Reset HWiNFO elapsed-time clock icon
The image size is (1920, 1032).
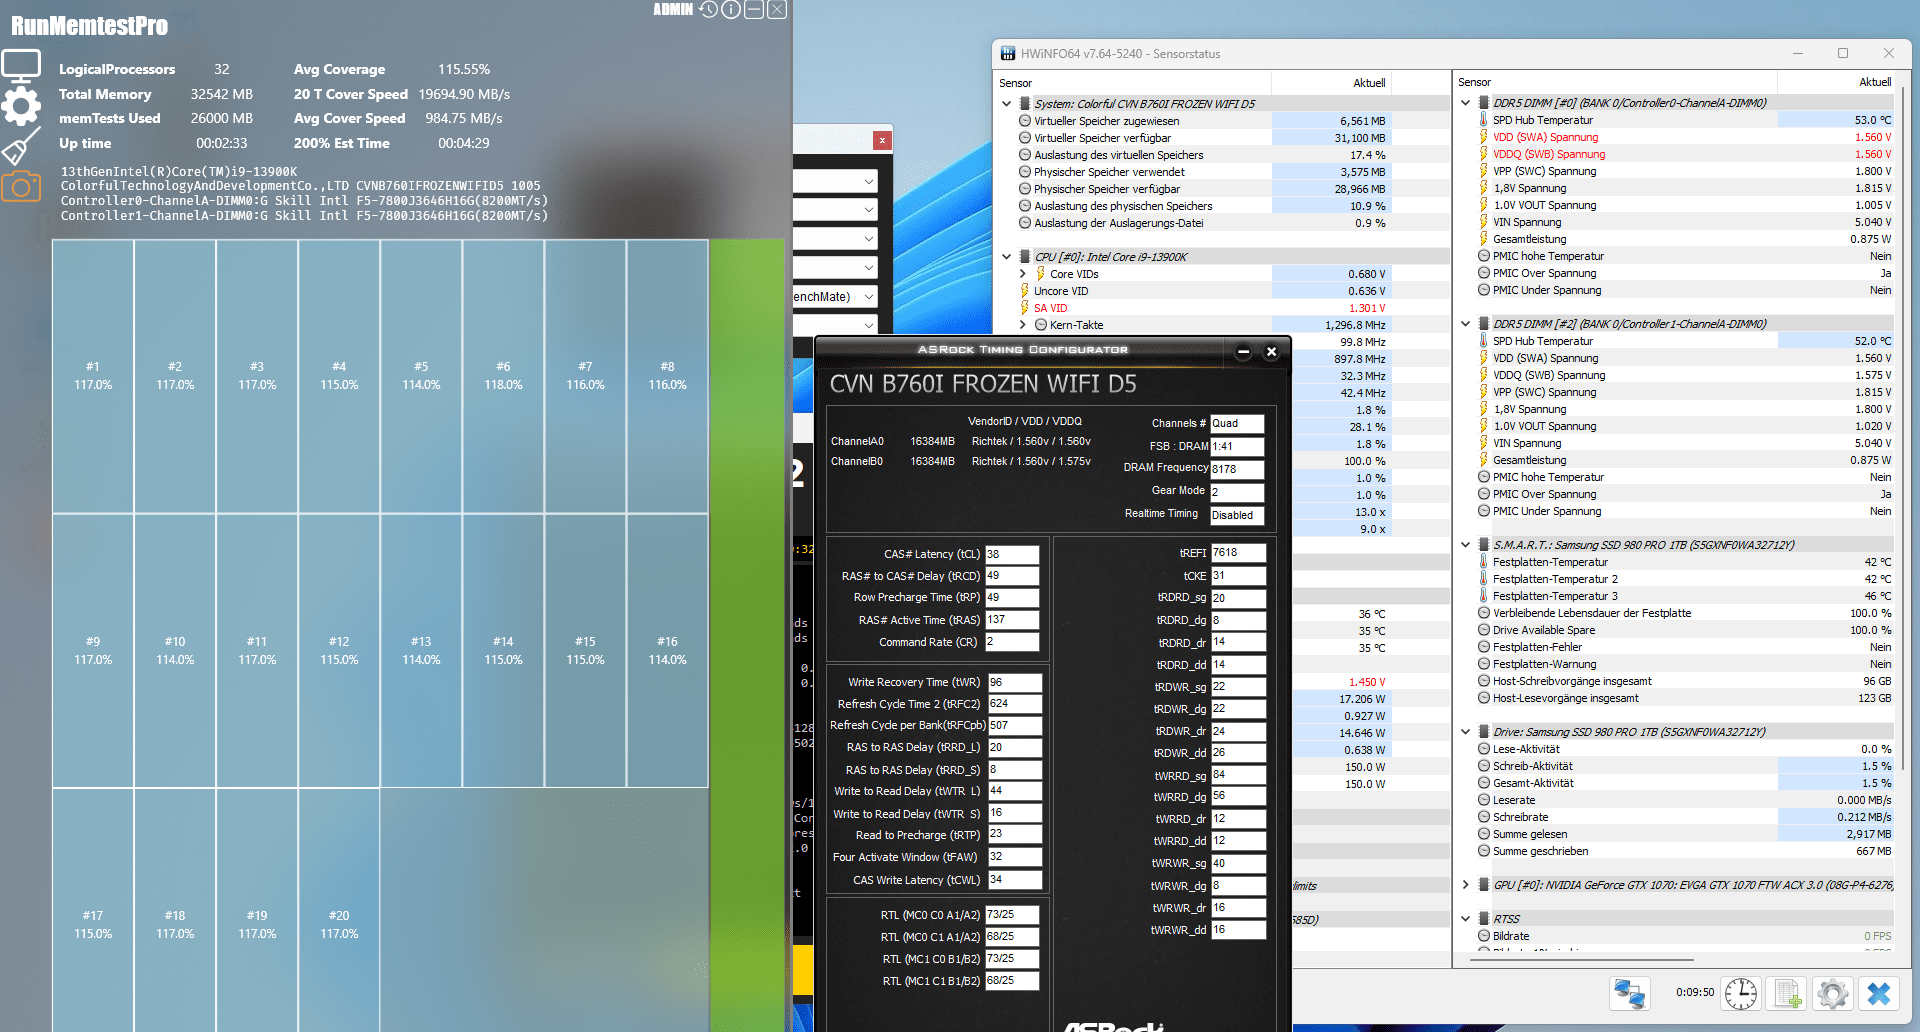1741,993
